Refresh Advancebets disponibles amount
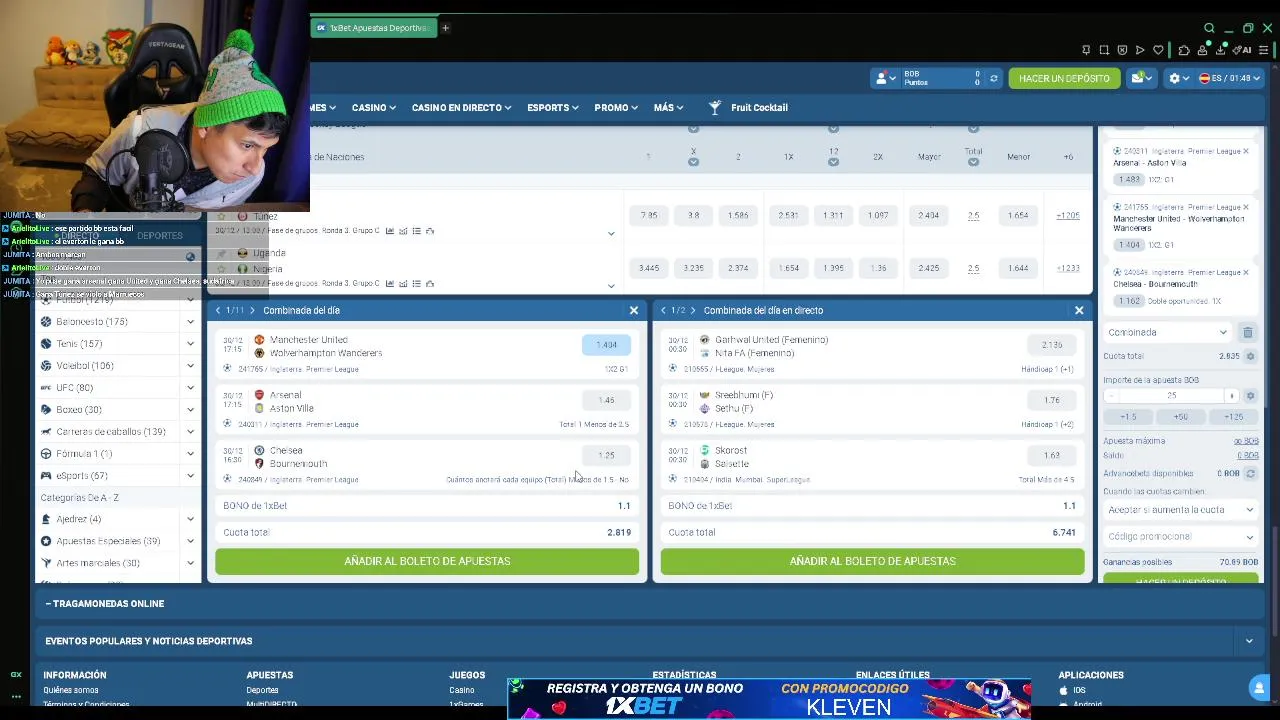This screenshot has height=720, width=1280. click(1250, 473)
